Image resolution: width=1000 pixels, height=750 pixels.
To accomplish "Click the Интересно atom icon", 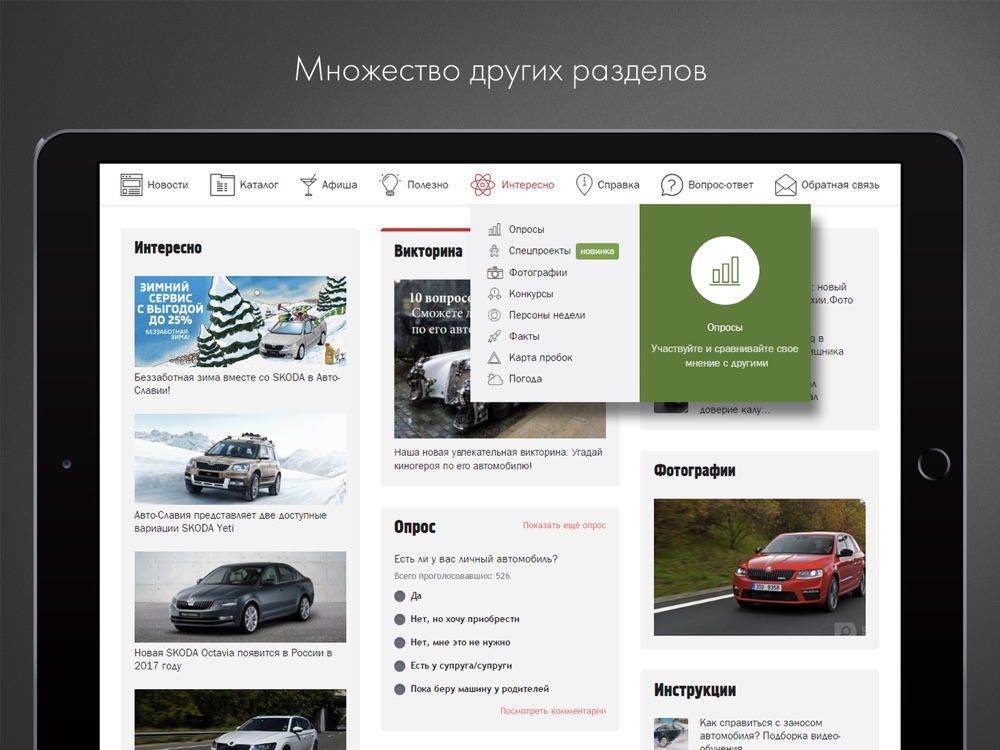I will click(483, 185).
